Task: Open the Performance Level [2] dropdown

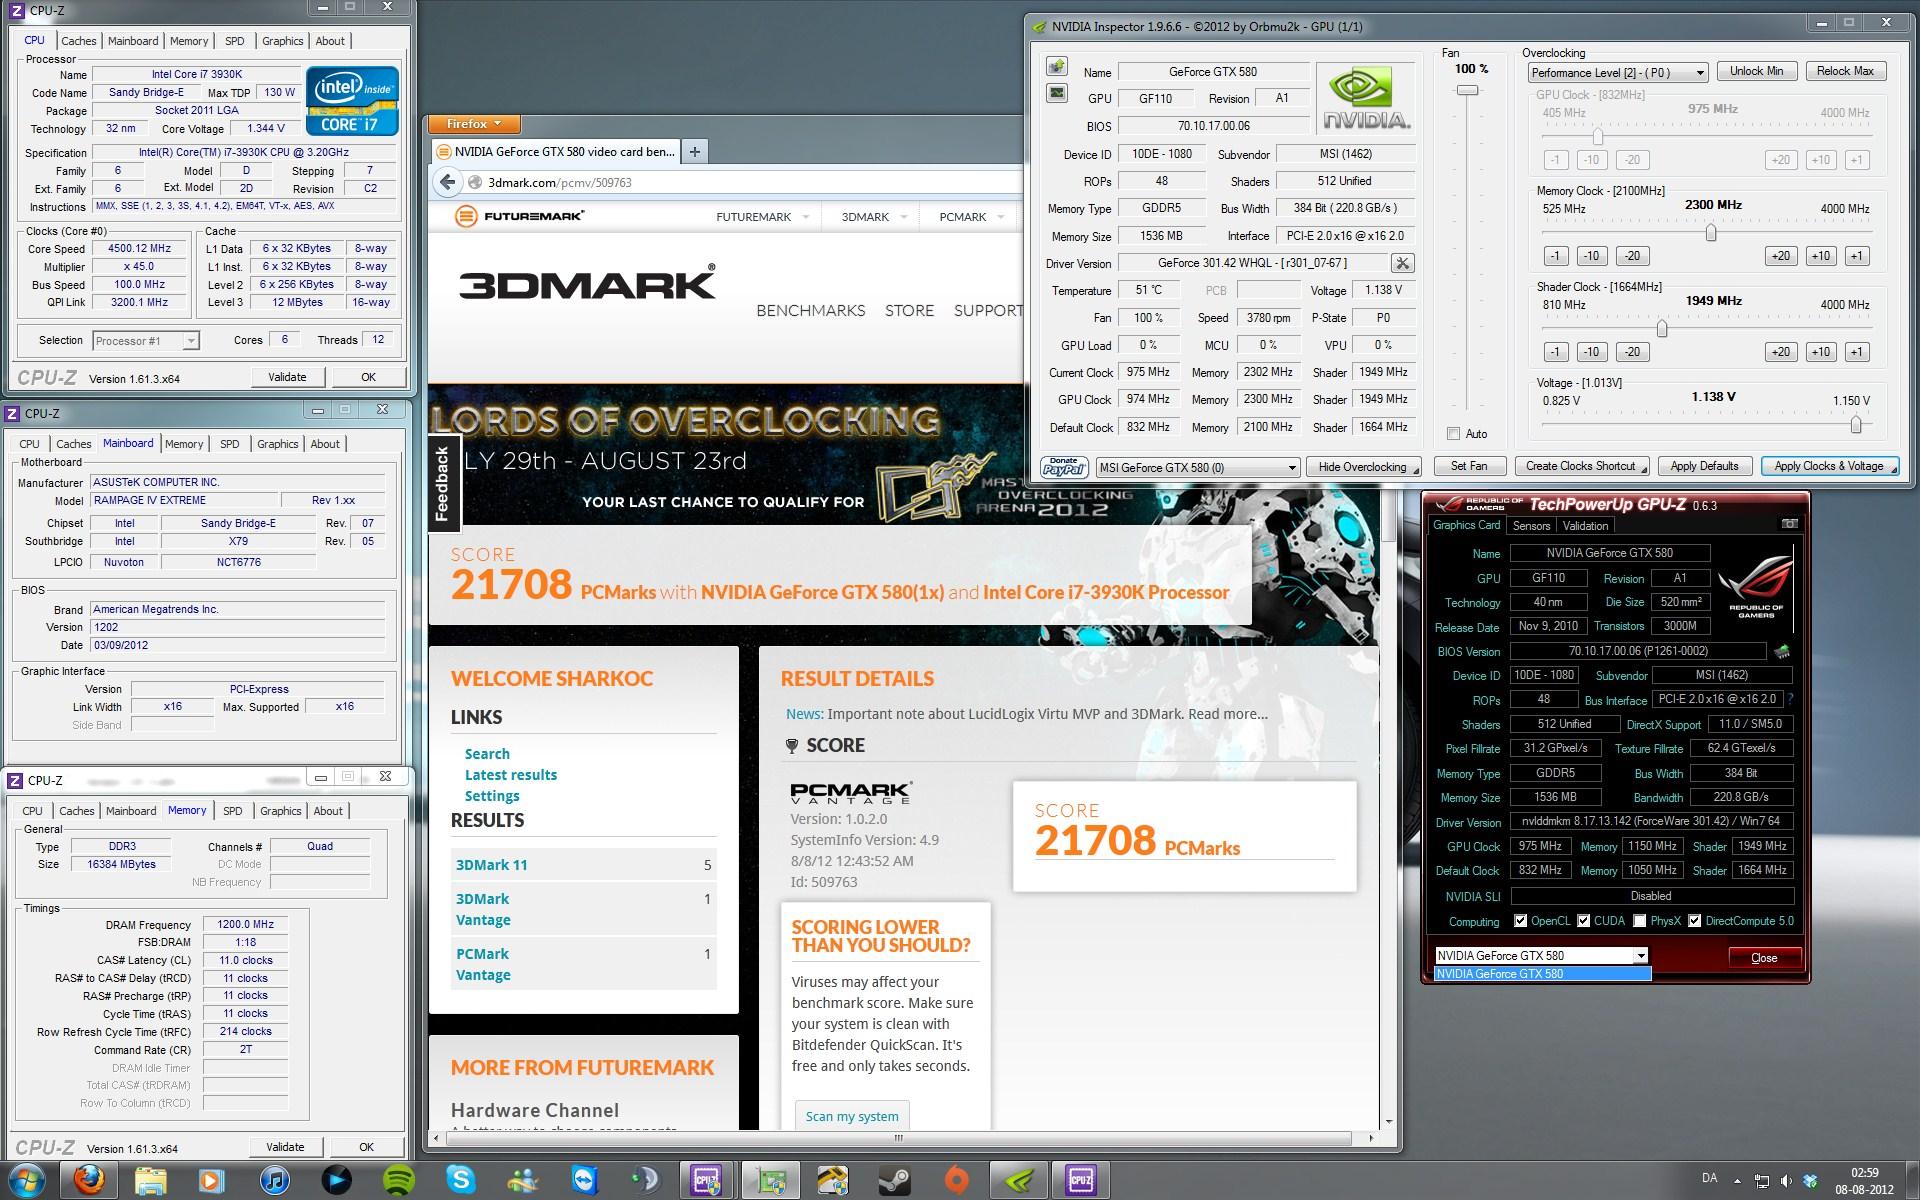Action: click(x=1618, y=73)
